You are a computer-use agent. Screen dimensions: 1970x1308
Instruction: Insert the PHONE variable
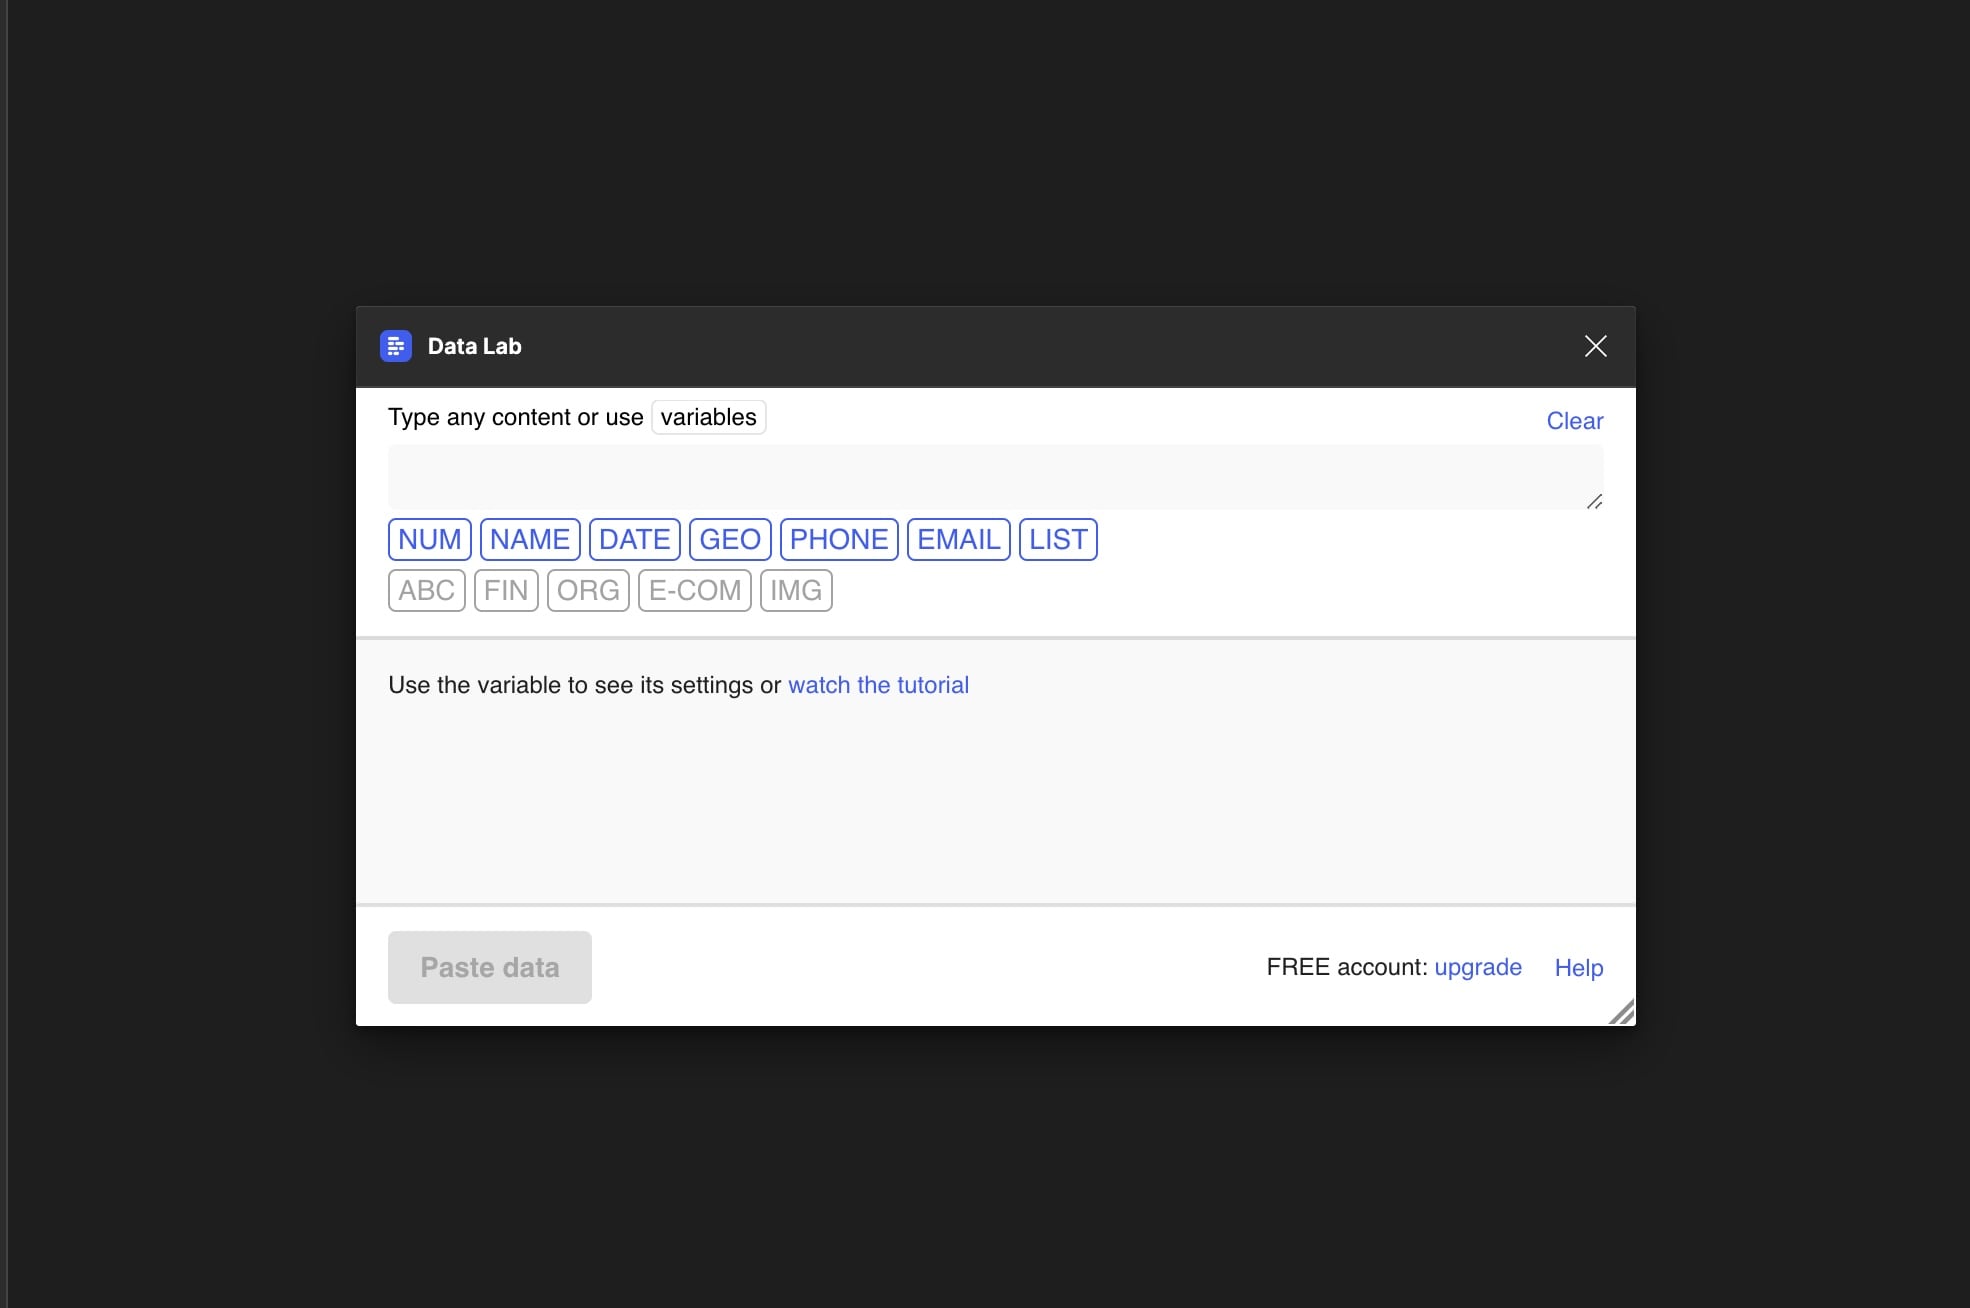click(838, 540)
